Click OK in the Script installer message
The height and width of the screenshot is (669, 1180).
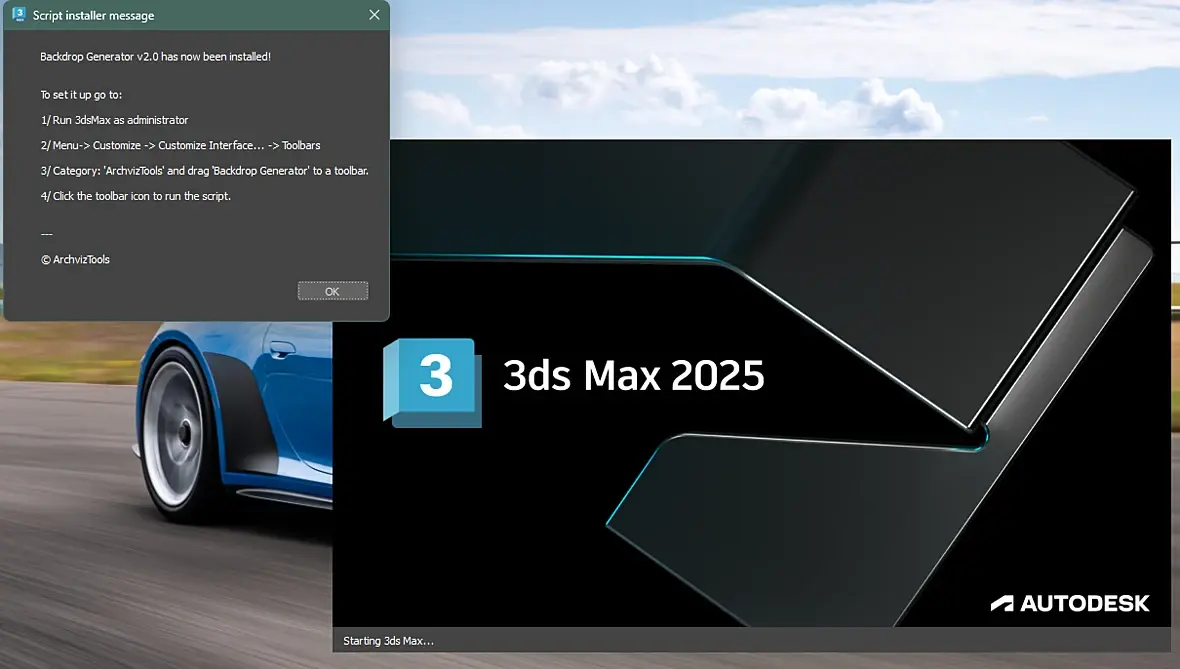[333, 291]
